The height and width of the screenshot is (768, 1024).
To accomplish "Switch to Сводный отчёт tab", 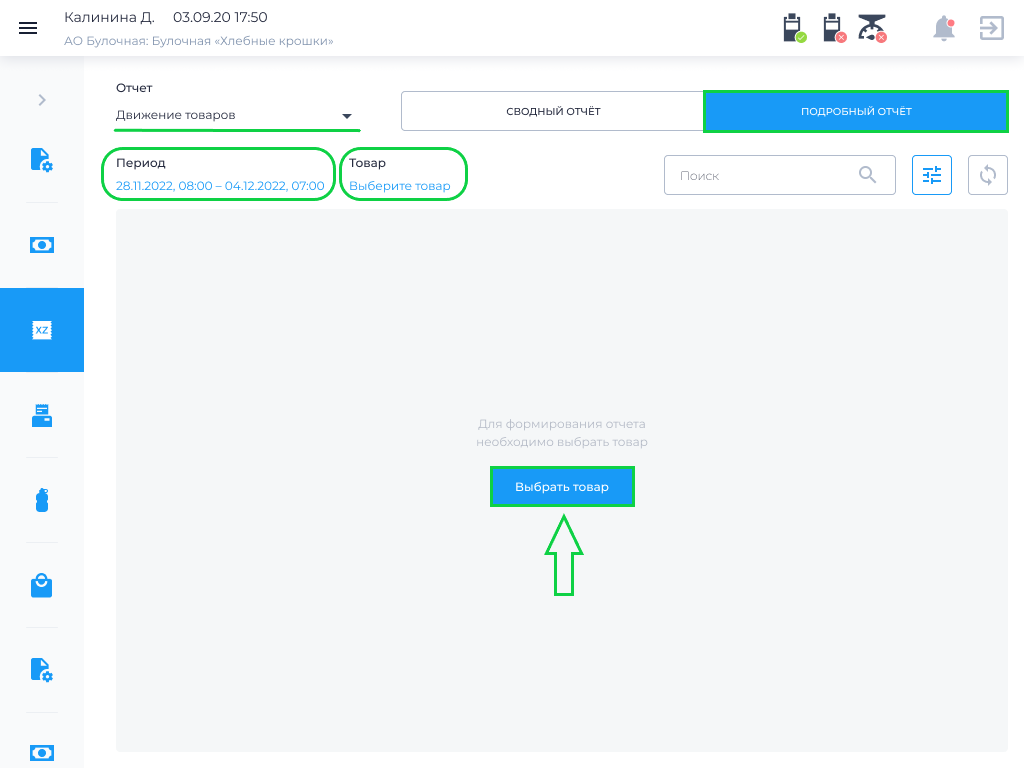I will point(552,111).
